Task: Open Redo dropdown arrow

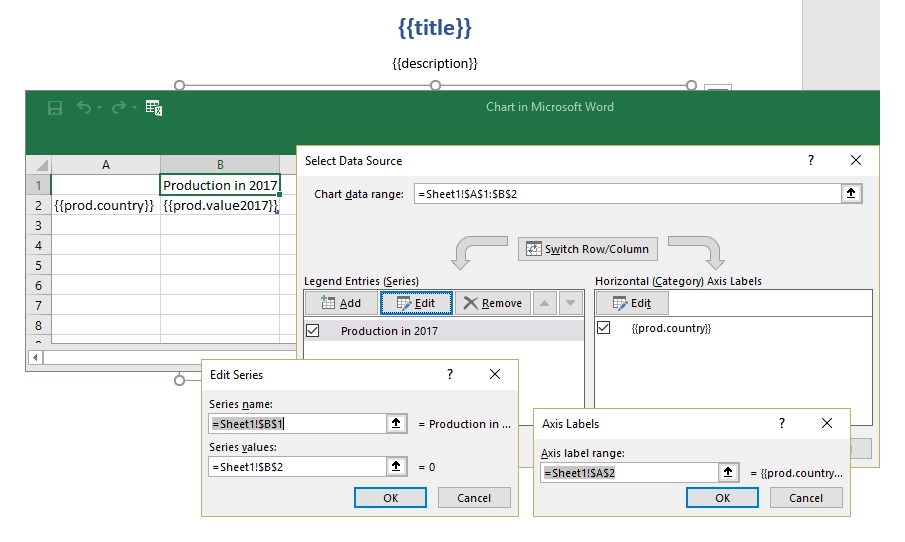Action: [x=134, y=108]
